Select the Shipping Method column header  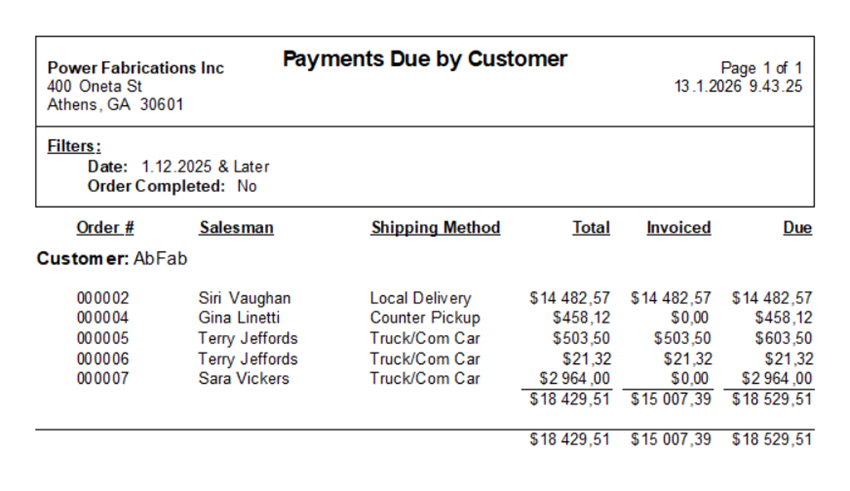click(x=435, y=228)
